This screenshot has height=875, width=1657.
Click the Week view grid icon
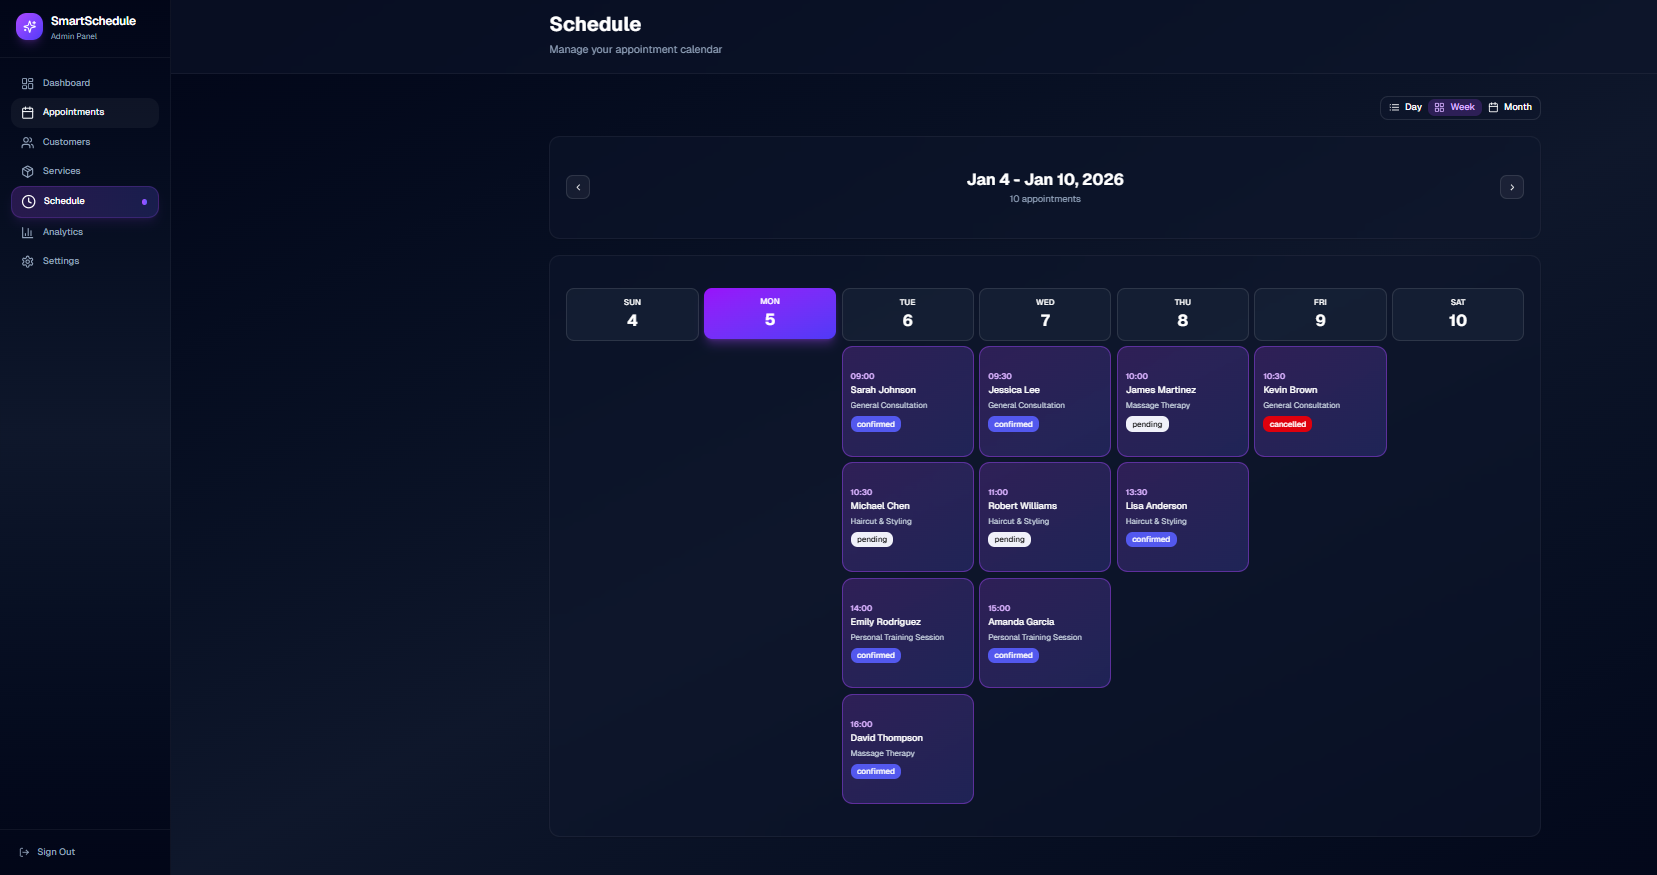click(1440, 107)
